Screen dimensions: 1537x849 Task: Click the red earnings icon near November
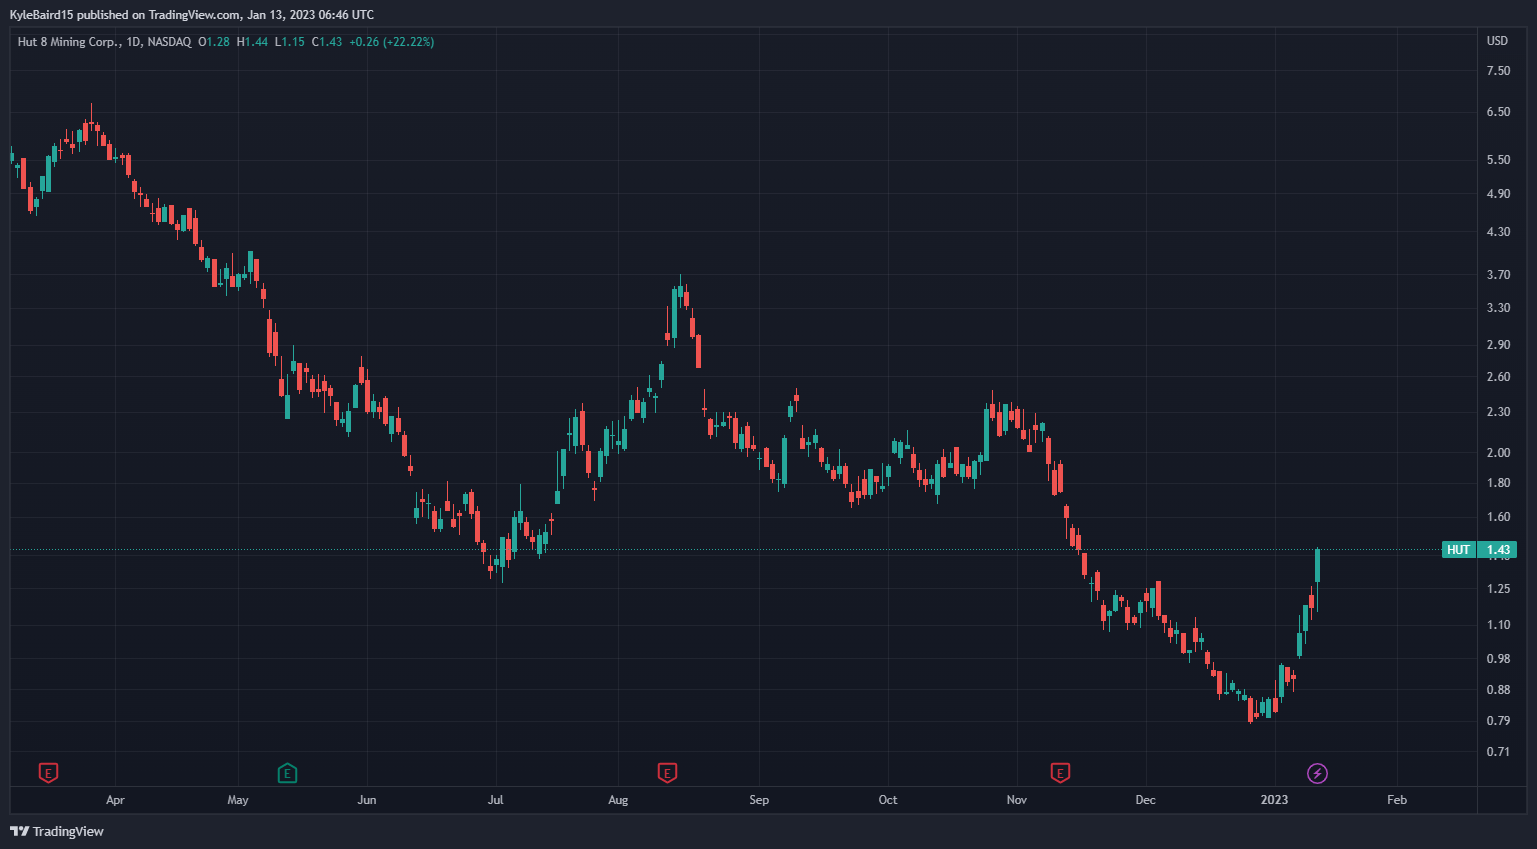[1060, 773]
